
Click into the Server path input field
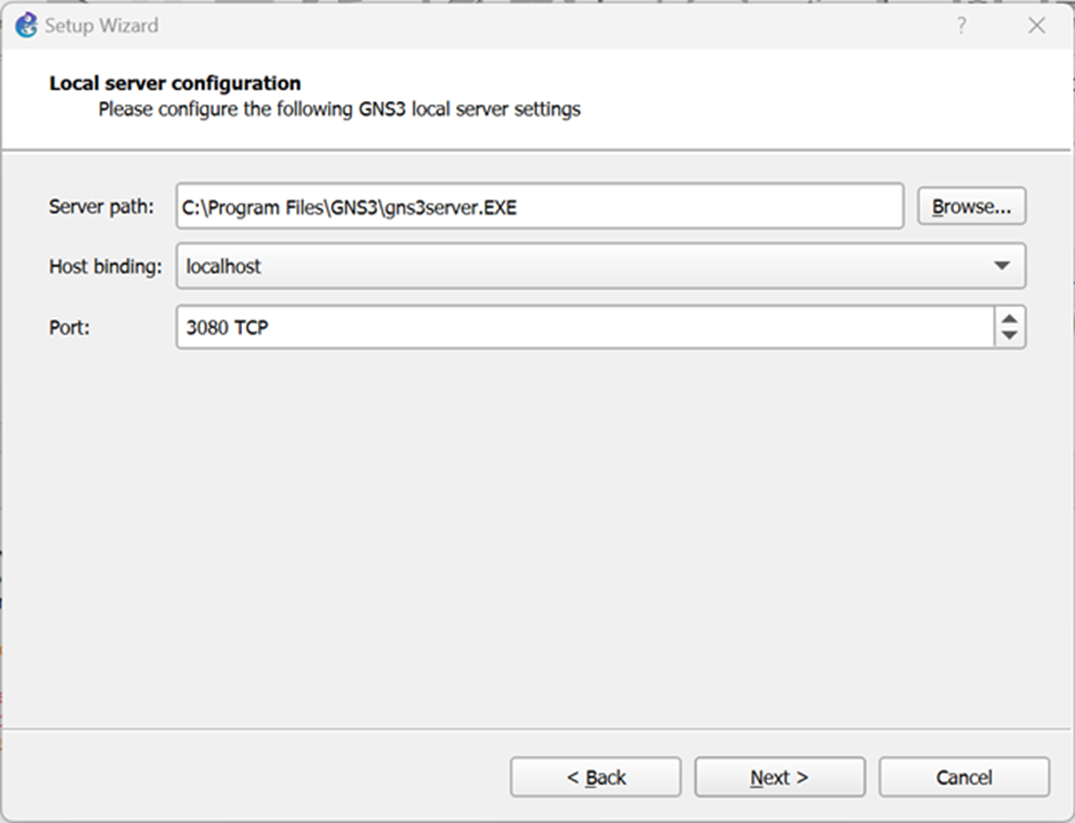(540, 206)
